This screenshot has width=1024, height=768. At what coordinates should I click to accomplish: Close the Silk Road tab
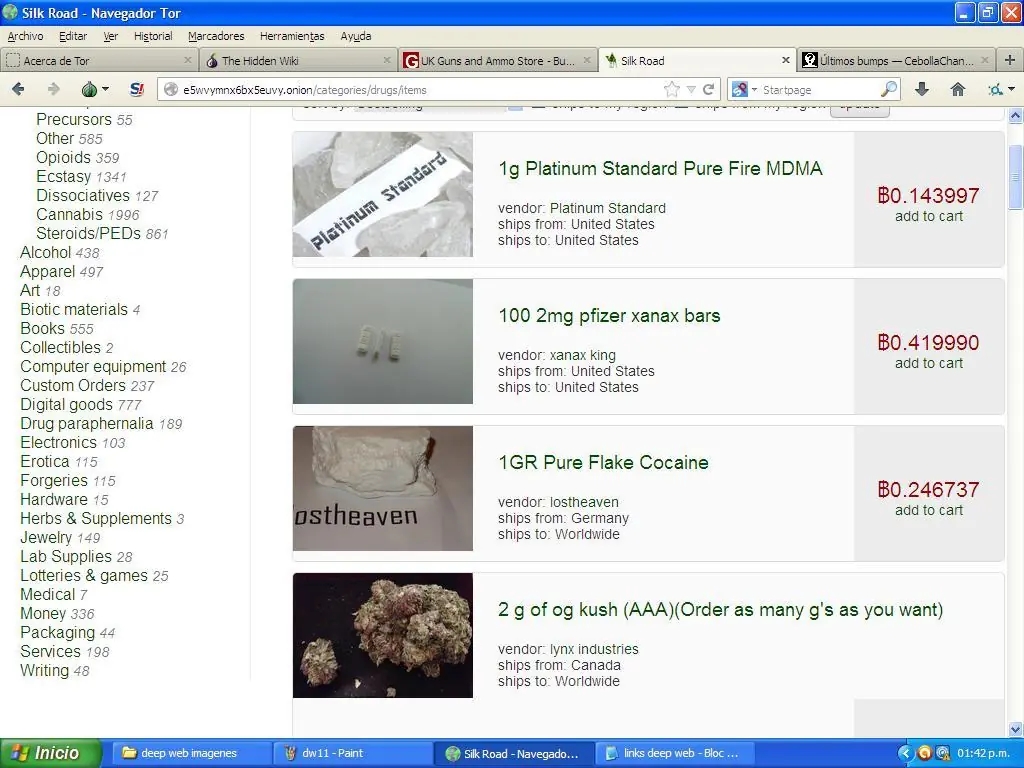click(786, 60)
